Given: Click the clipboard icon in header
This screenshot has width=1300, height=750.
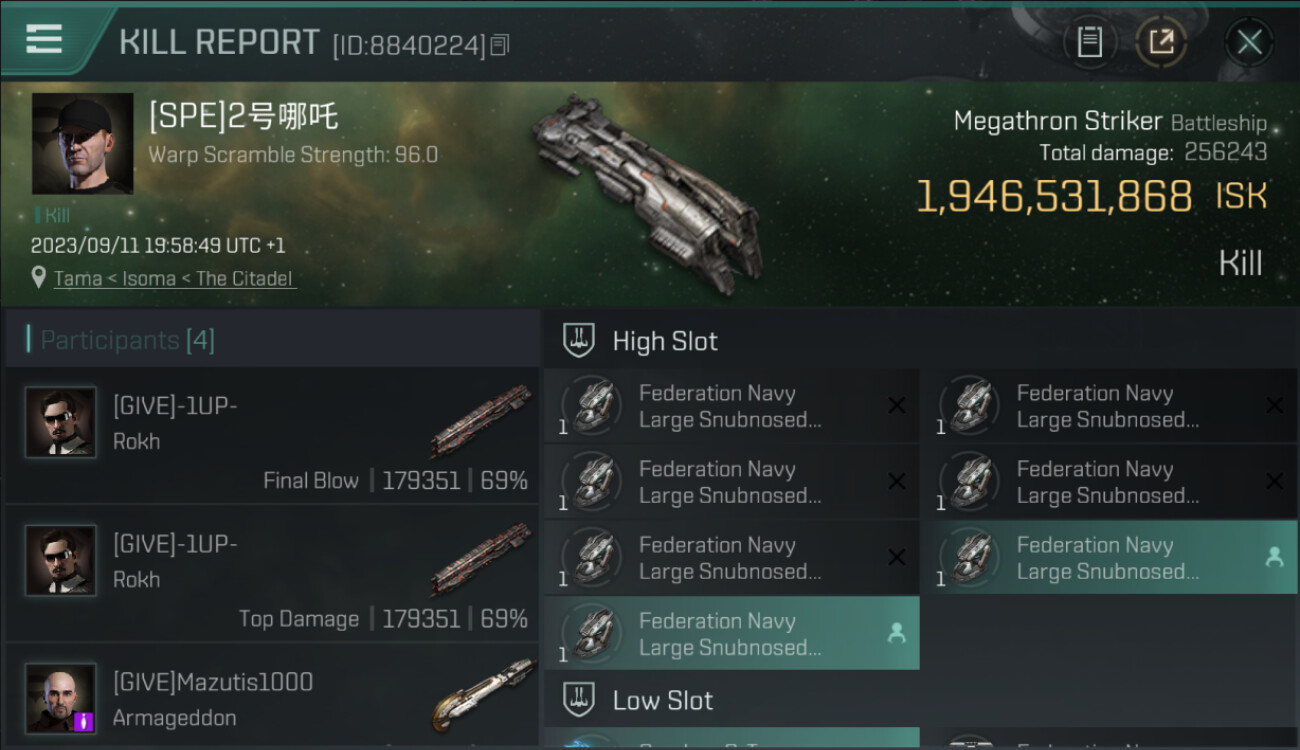Looking at the screenshot, I should (1089, 42).
